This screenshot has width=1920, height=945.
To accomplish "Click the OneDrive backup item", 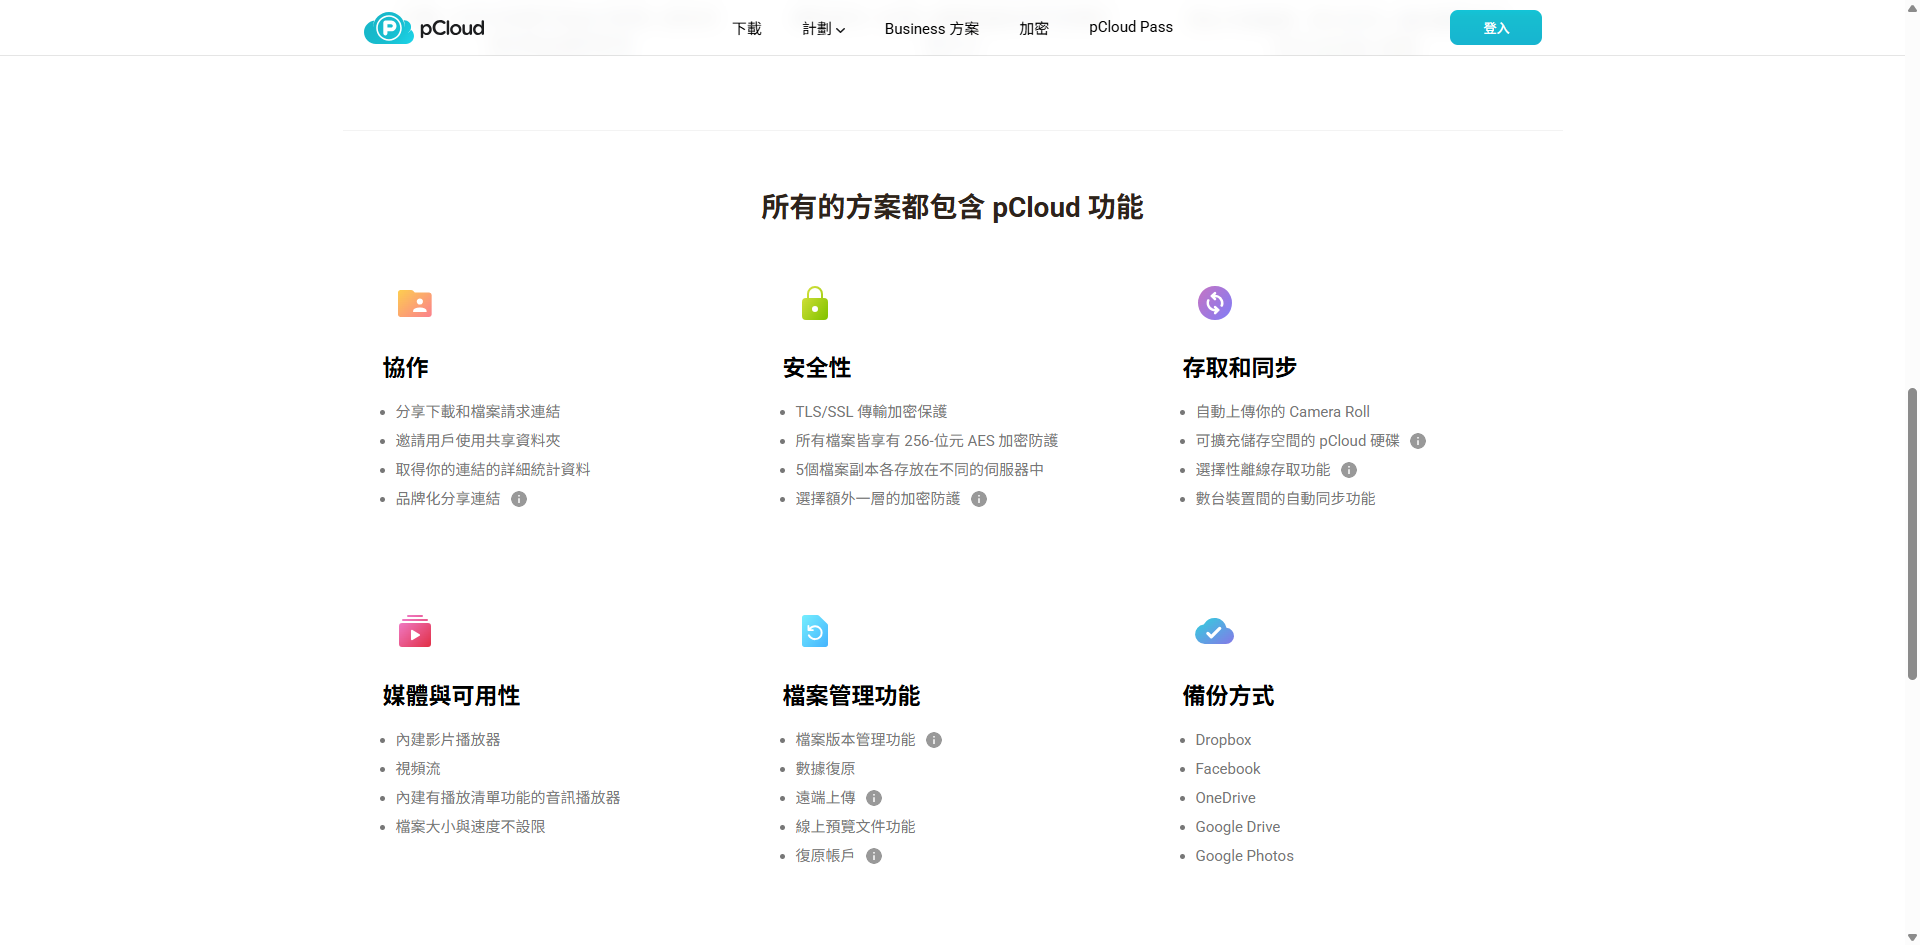I will [1225, 798].
